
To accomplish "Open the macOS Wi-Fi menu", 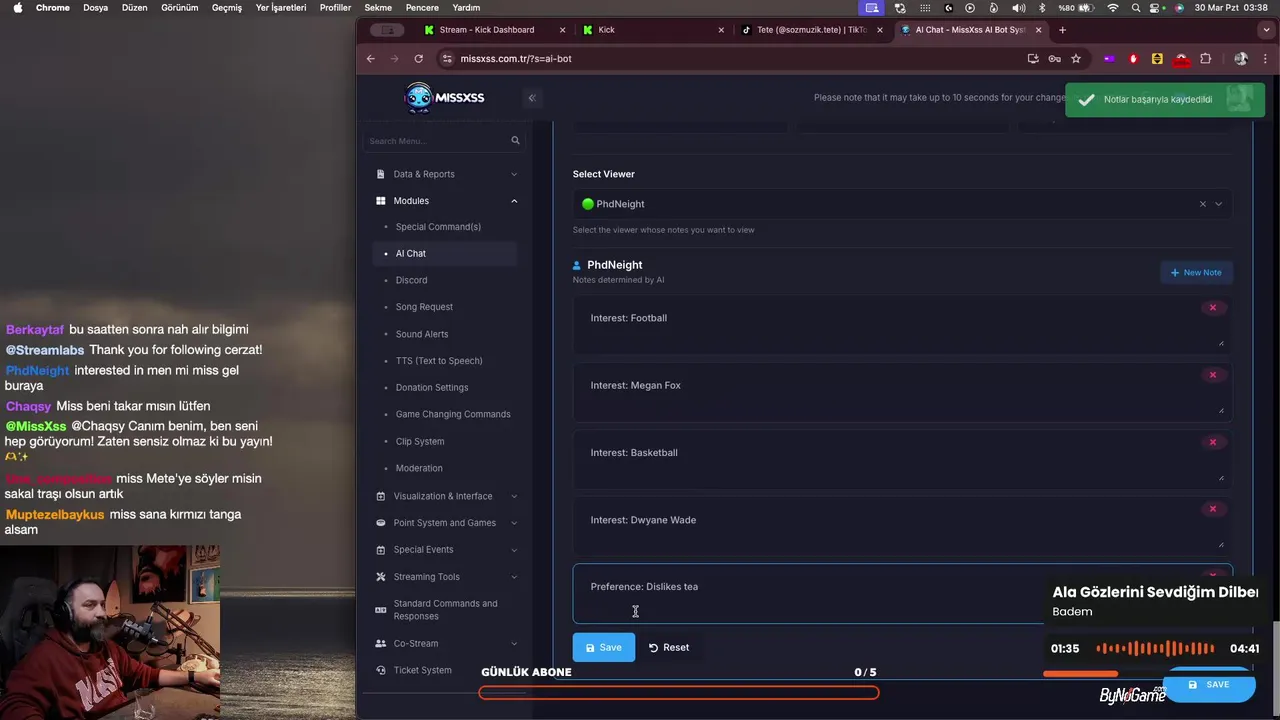I will click(1112, 8).
